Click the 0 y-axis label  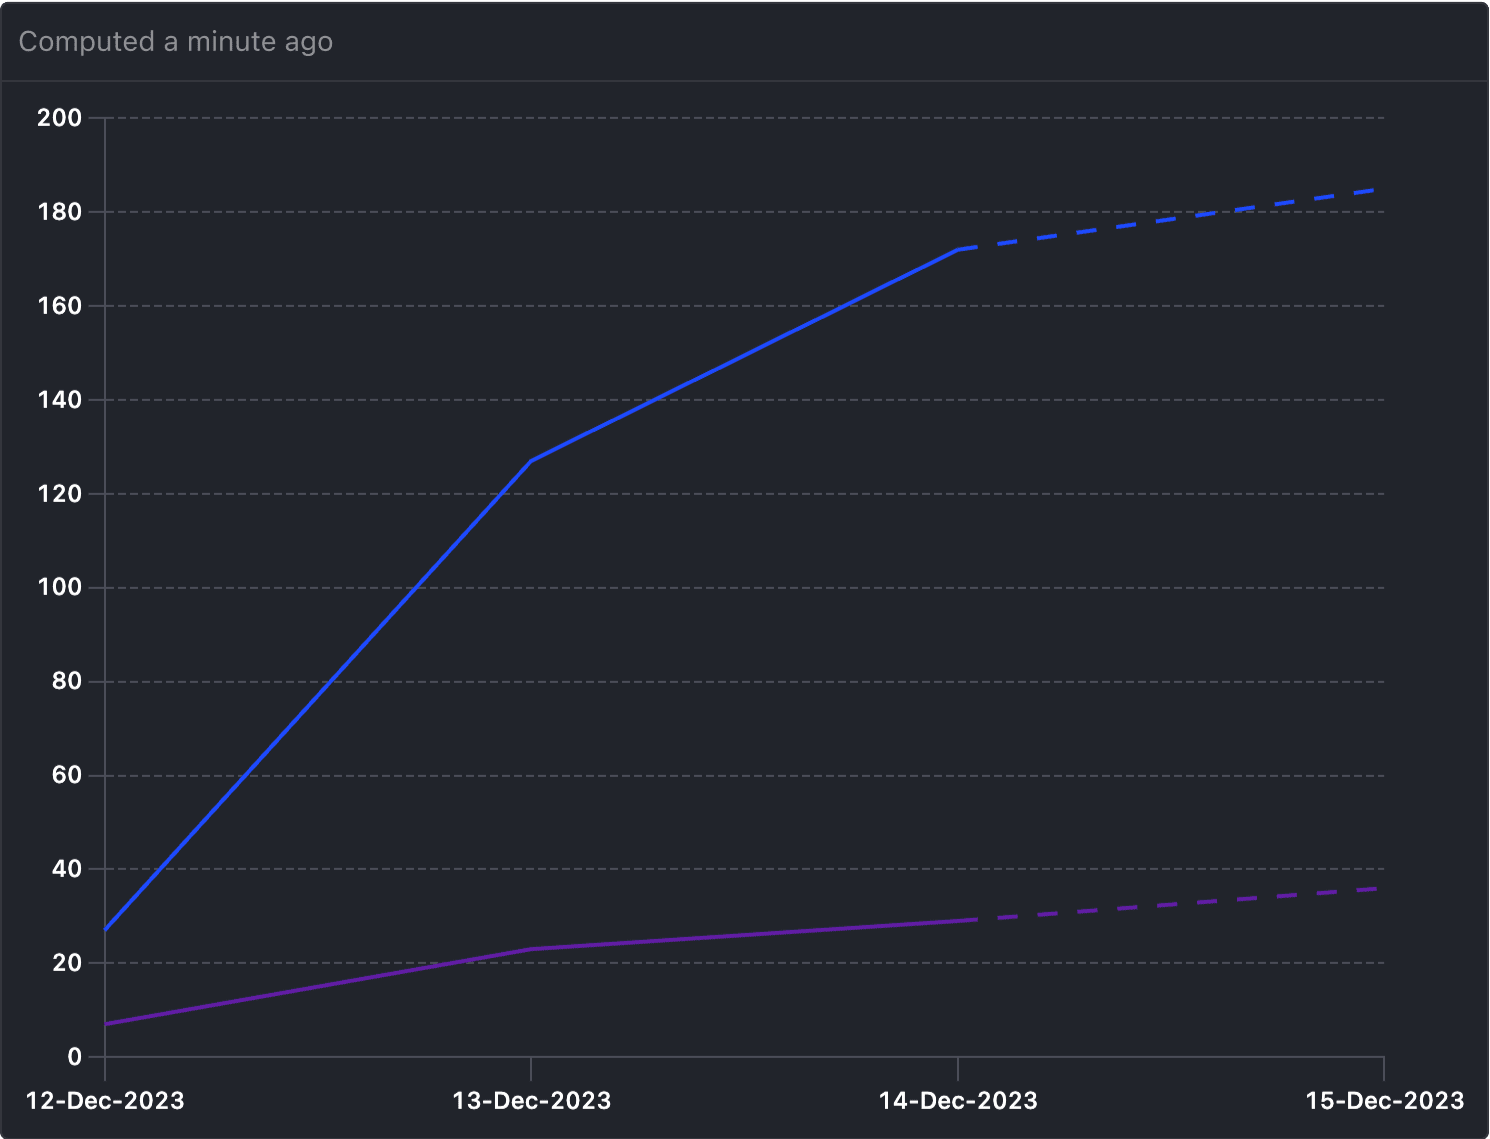pyautogui.click(x=75, y=1057)
